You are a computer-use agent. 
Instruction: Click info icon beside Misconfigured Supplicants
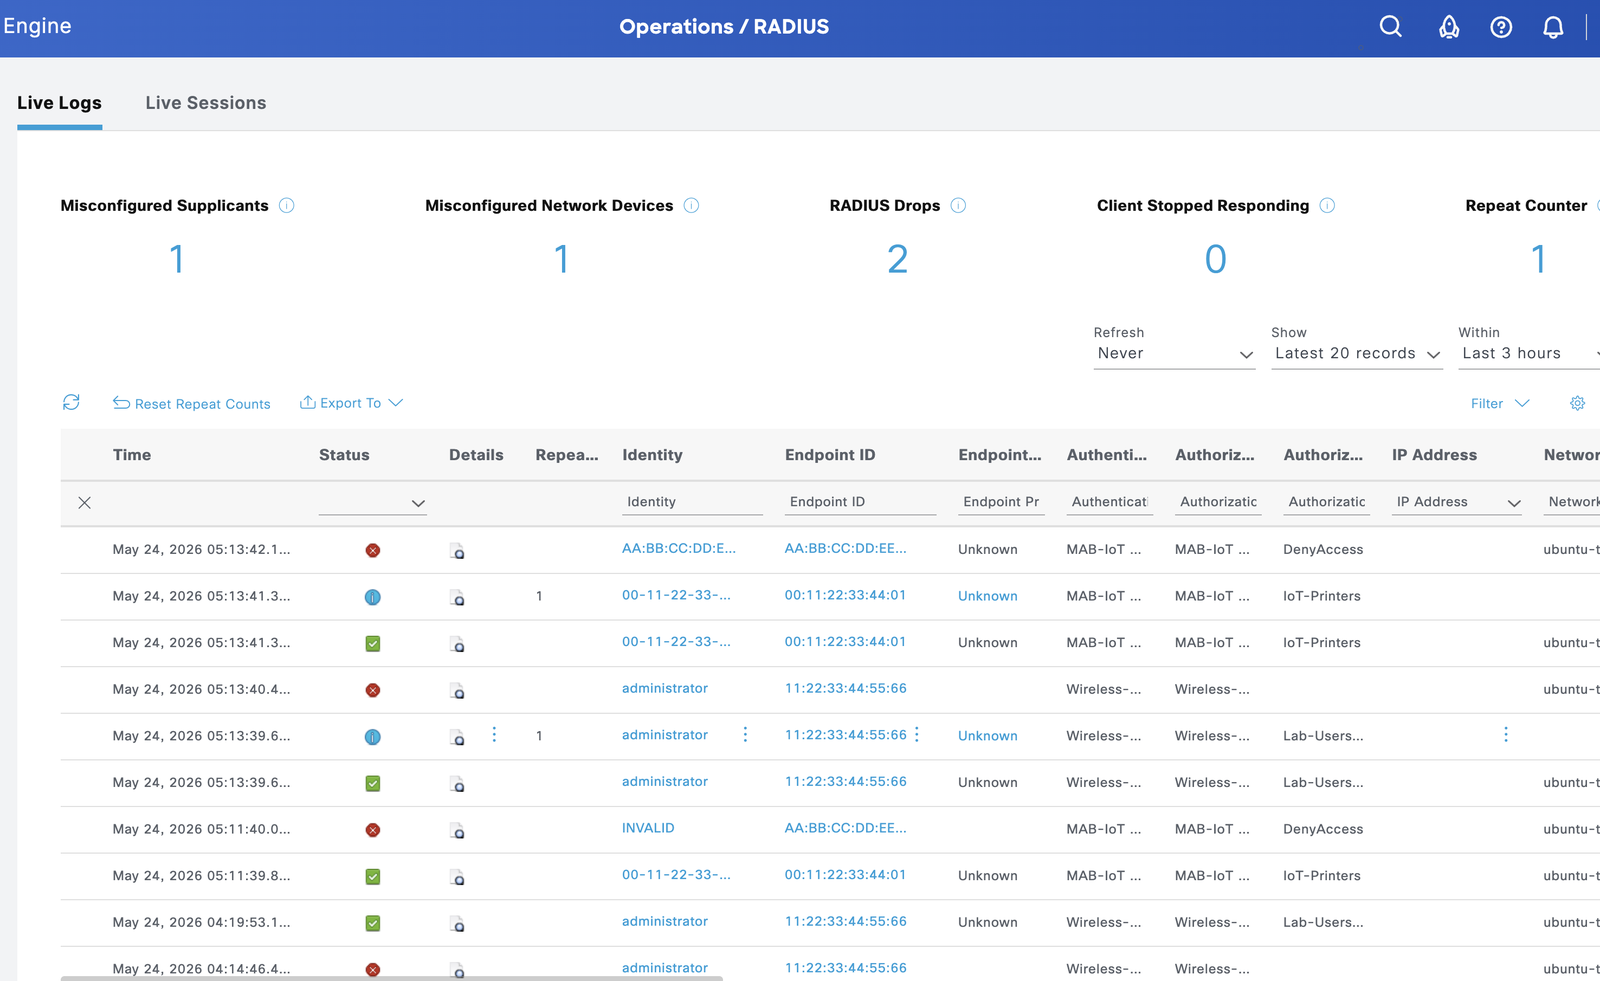[286, 205]
